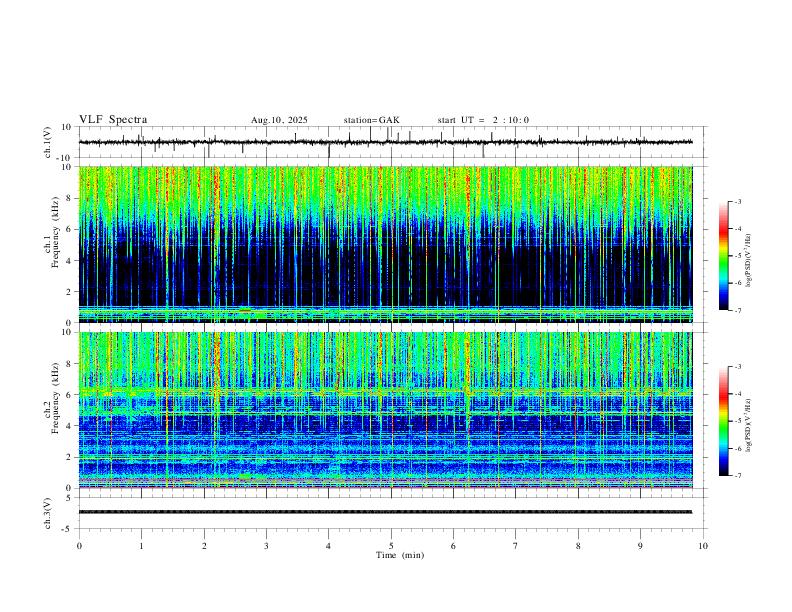
Task: Click the "station=GAK" label
Action: click(372, 120)
